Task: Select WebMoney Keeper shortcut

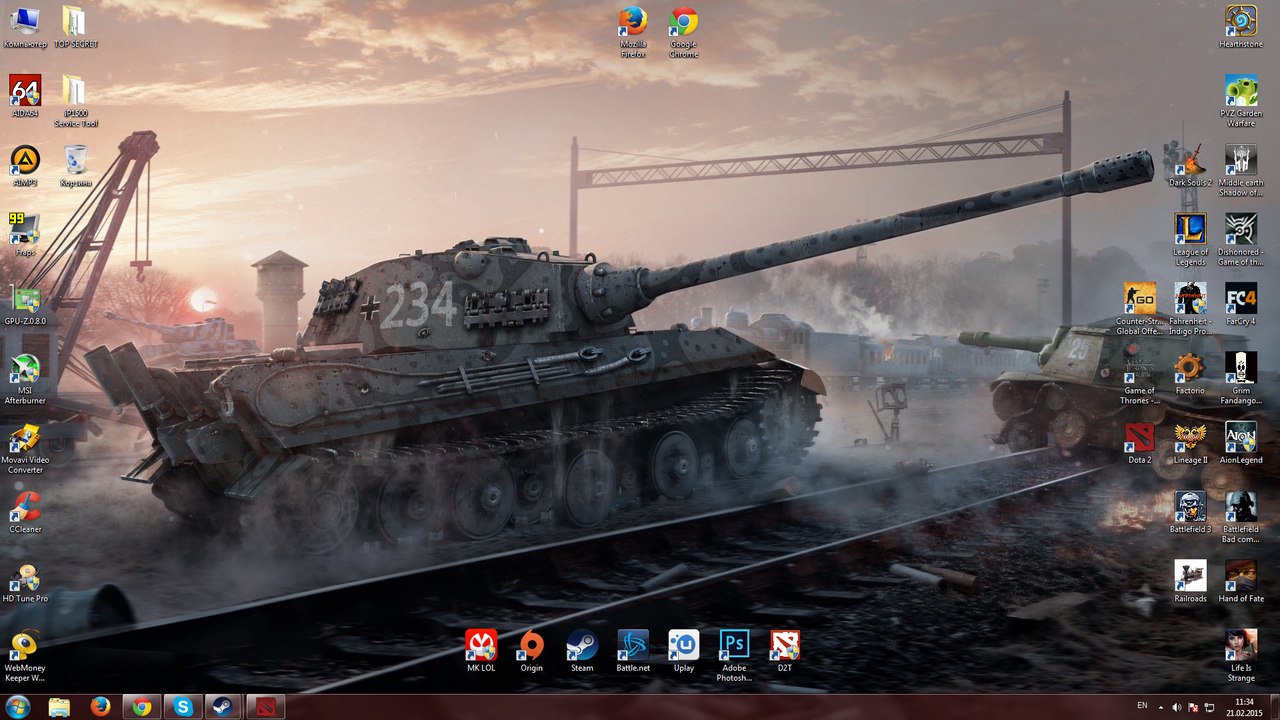Action: pyautogui.click(x=24, y=656)
